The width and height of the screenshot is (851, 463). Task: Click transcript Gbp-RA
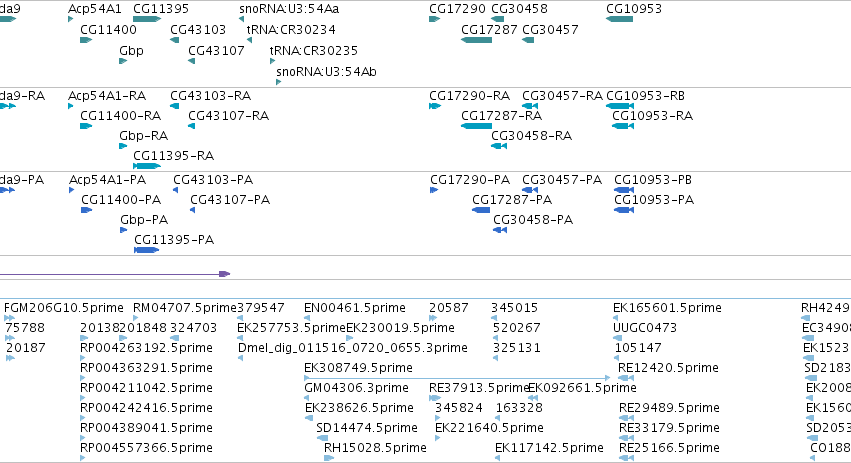[143, 136]
